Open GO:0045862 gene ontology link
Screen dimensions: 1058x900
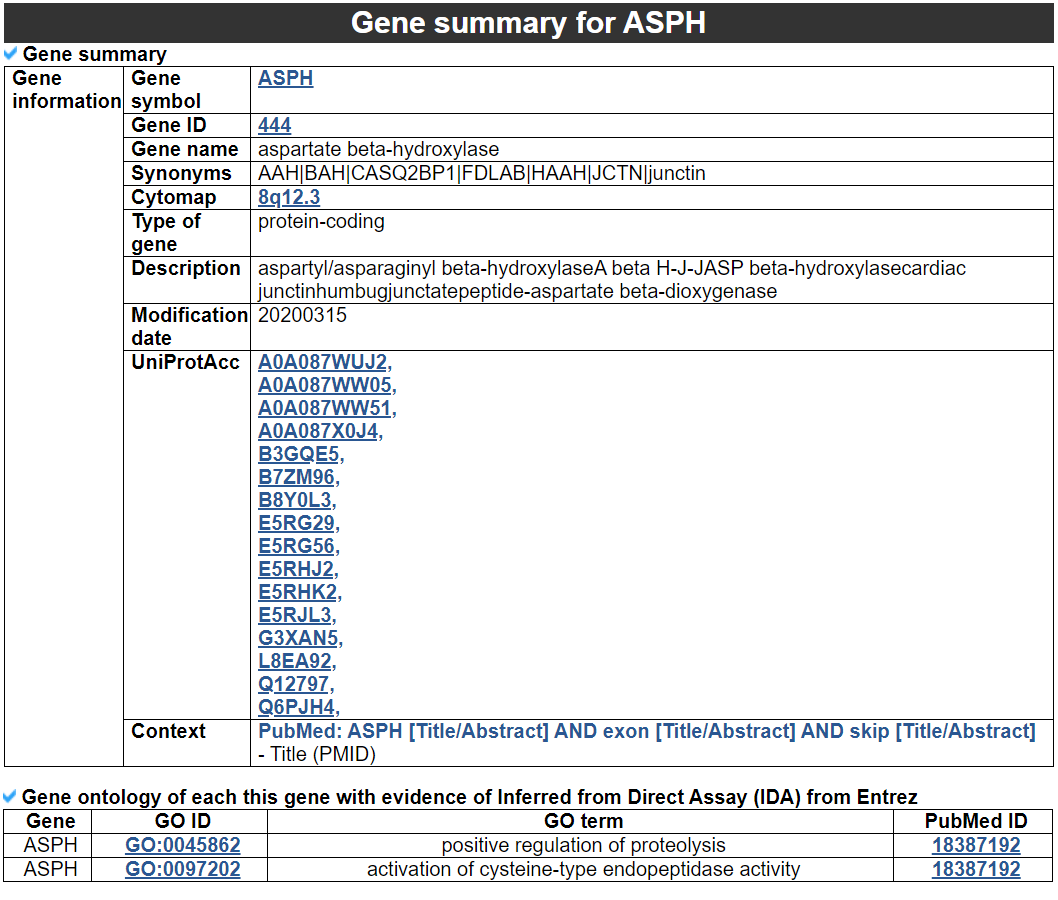[183, 845]
